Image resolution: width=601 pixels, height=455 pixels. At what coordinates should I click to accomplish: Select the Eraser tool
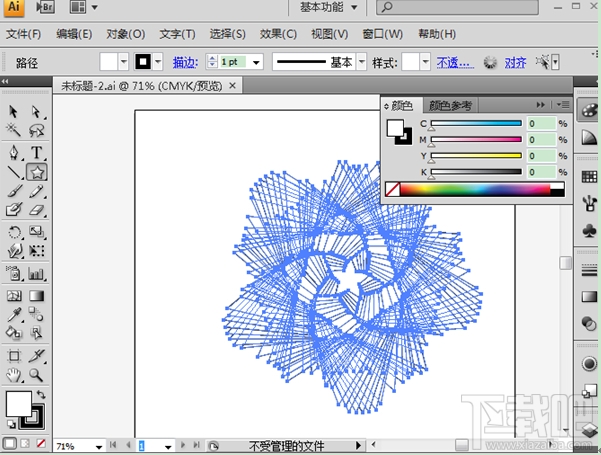pyautogui.click(x=36, y=210)
